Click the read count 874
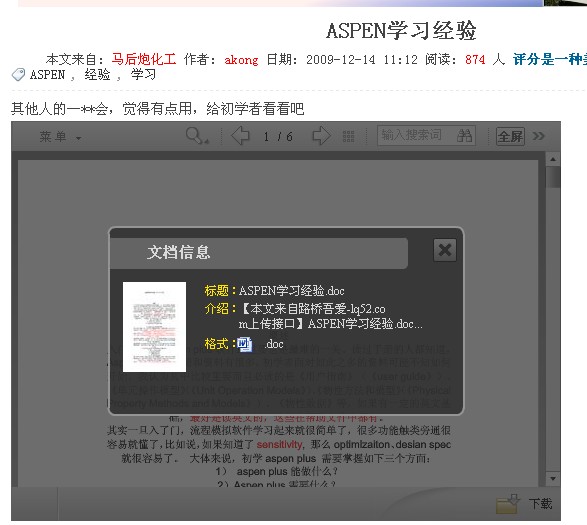Image resolution: width=587 pixels, height=525 pixels. coord(475,60)
